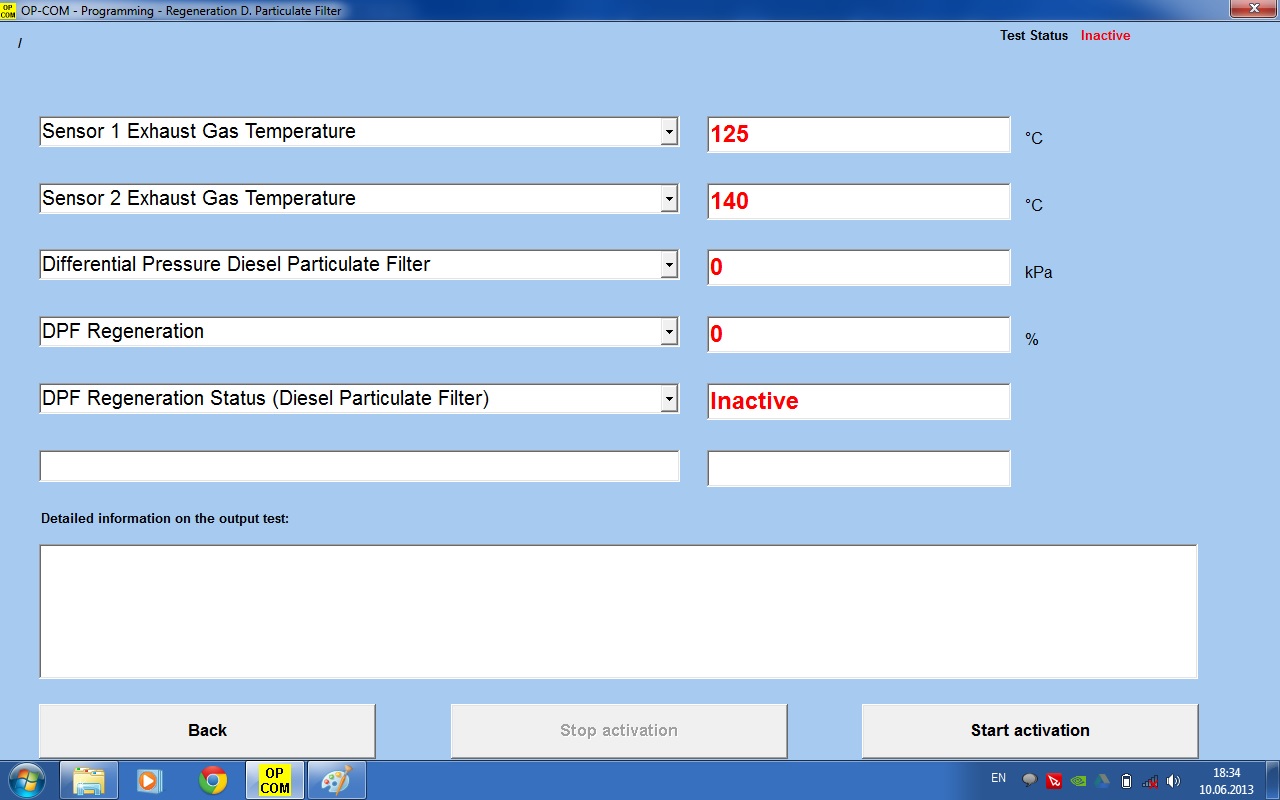Click the detailed output test information box
The image size is (1280, 800).
click(x=618, y=611)
